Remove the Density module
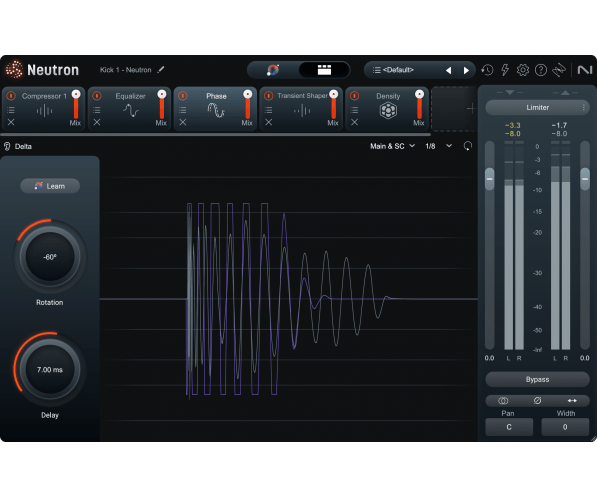The height and width of the screenshot is (497, 597). point(354,122)
